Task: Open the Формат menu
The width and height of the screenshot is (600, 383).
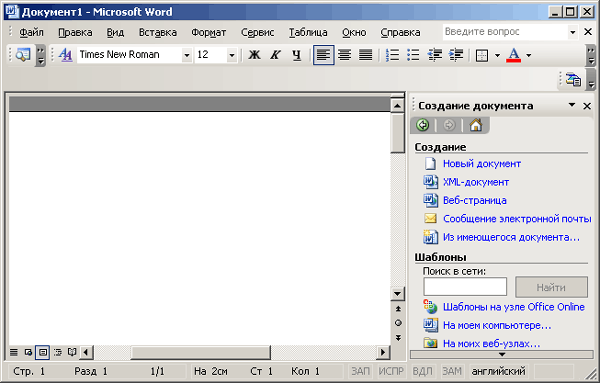Action: (209, 33)
